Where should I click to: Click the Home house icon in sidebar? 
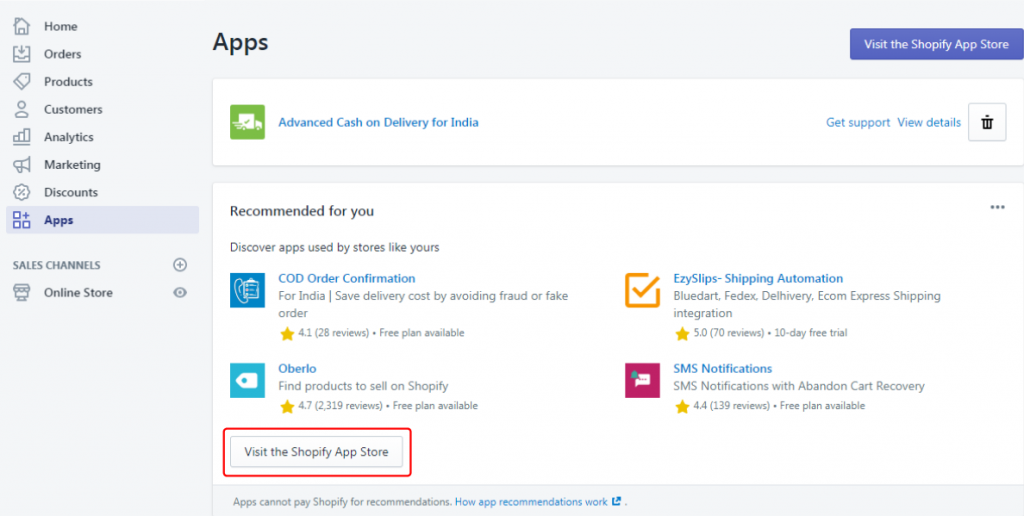(22, 26)
